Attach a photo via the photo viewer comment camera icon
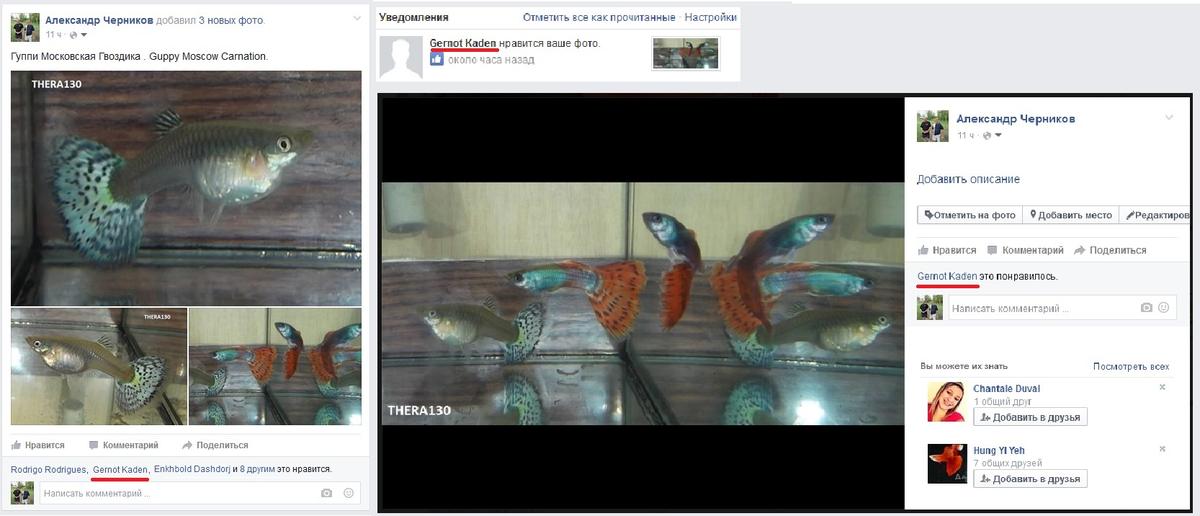The width and height of the screenshot is (1200, 516). point(1146,309)
